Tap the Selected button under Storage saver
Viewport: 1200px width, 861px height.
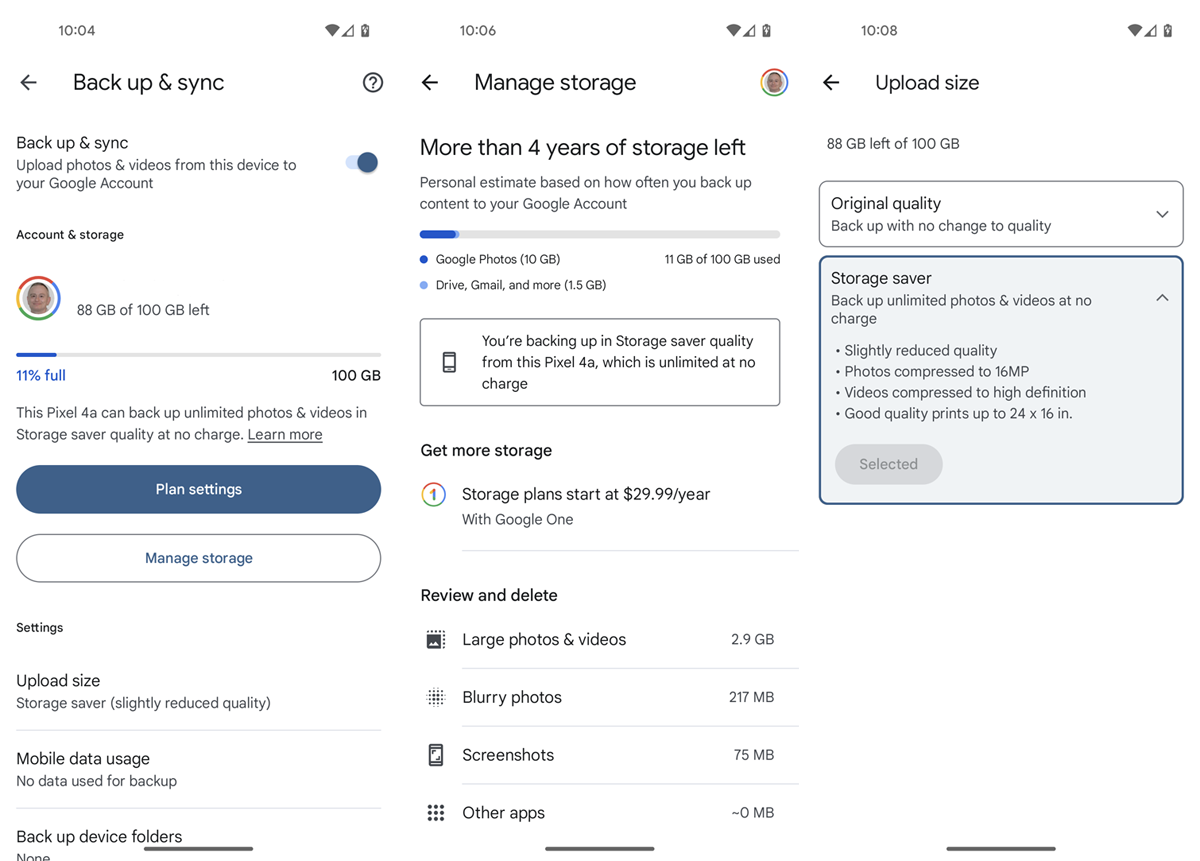tap(888, 464)
